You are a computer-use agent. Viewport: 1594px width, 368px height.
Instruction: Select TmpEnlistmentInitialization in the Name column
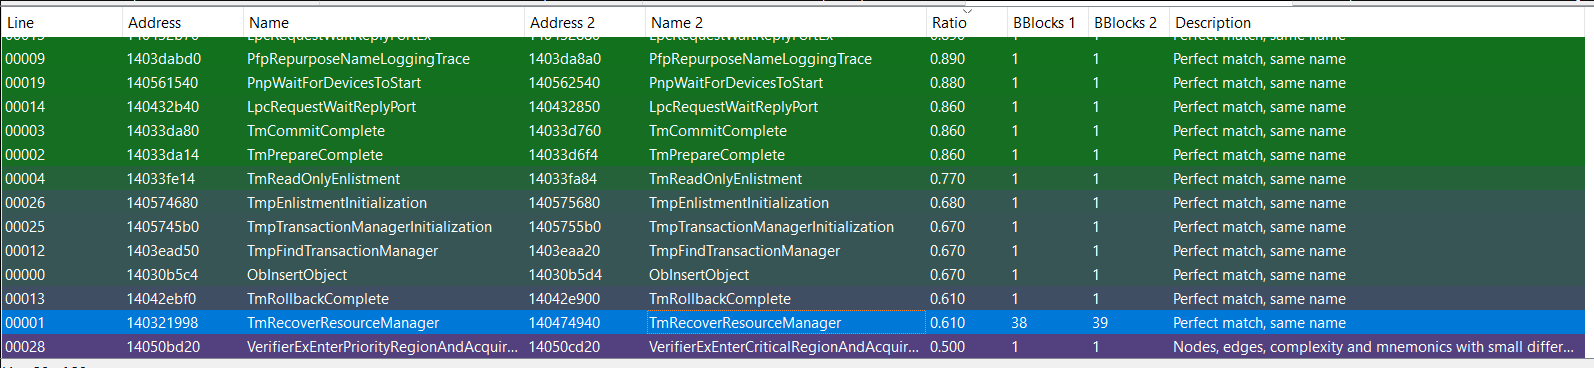(x=337, y=203)
